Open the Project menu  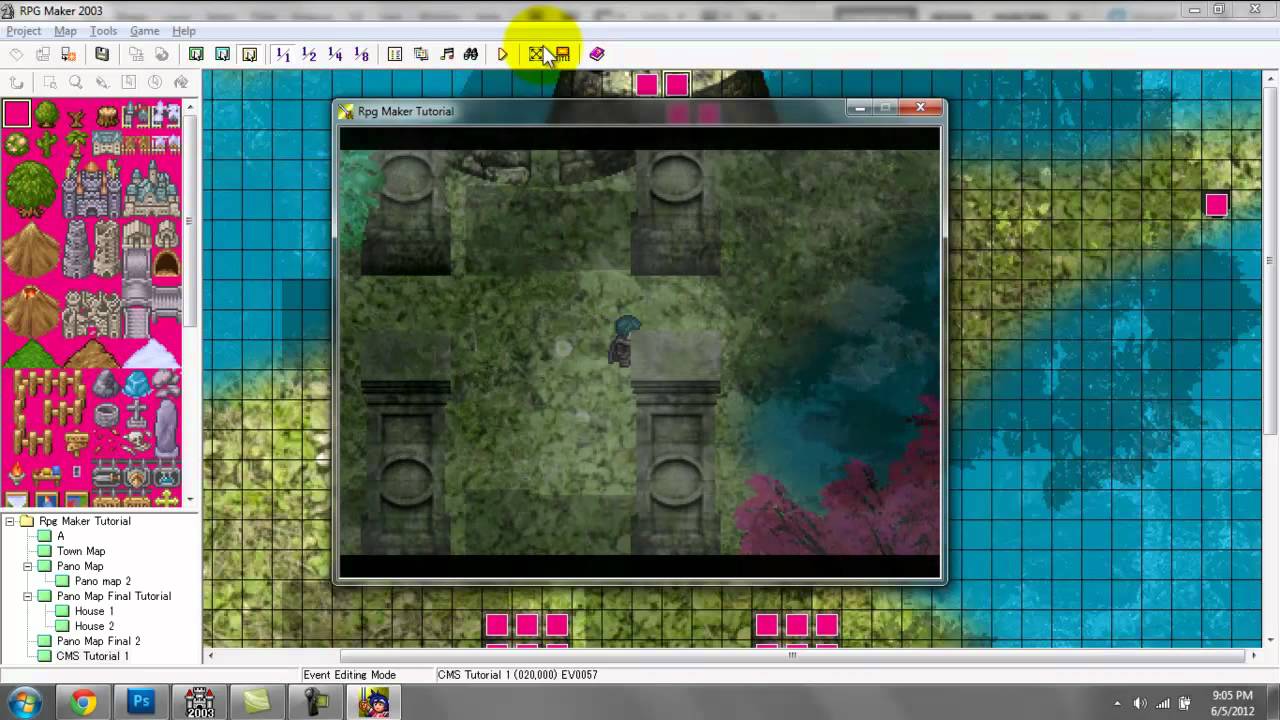click(x=24, y=31)
